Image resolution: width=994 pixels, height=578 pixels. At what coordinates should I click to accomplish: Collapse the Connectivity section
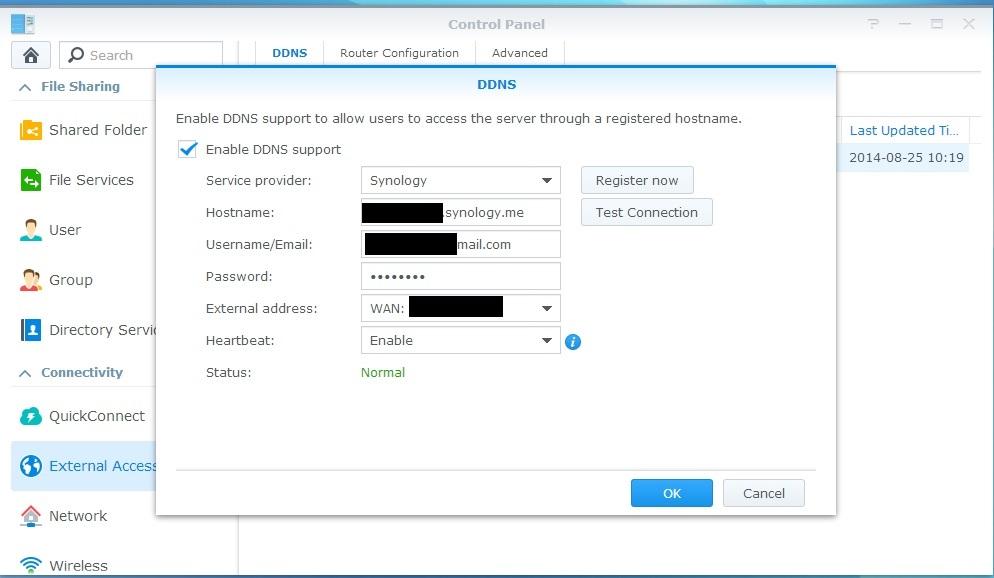pos(25,373)
